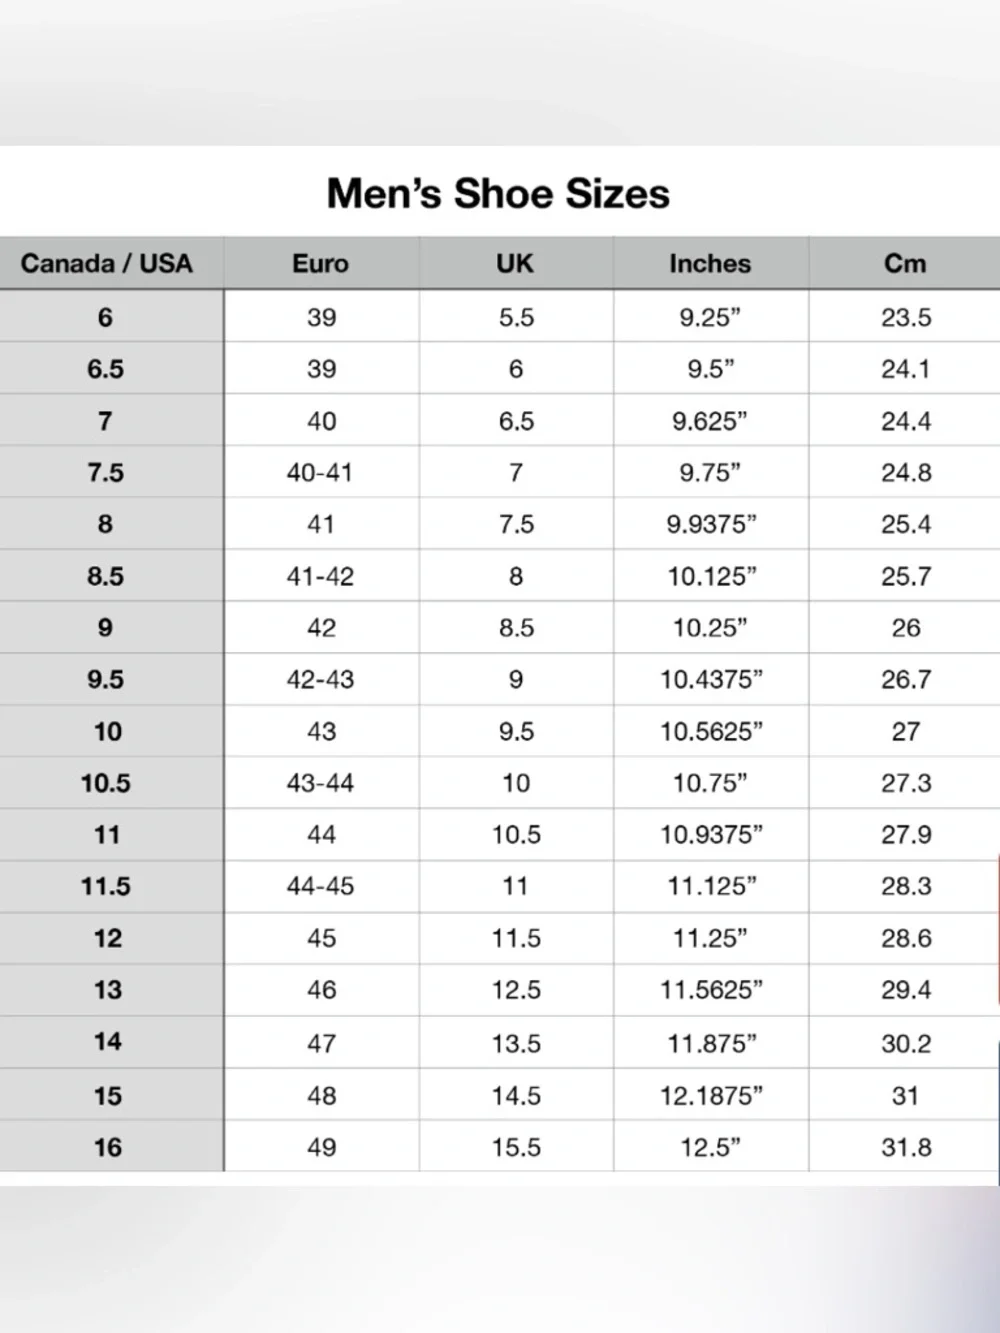Click USA size 16 row label
Image resolution: width=1000 pixels, height=1333 pixels.
tap(107, 1147)
